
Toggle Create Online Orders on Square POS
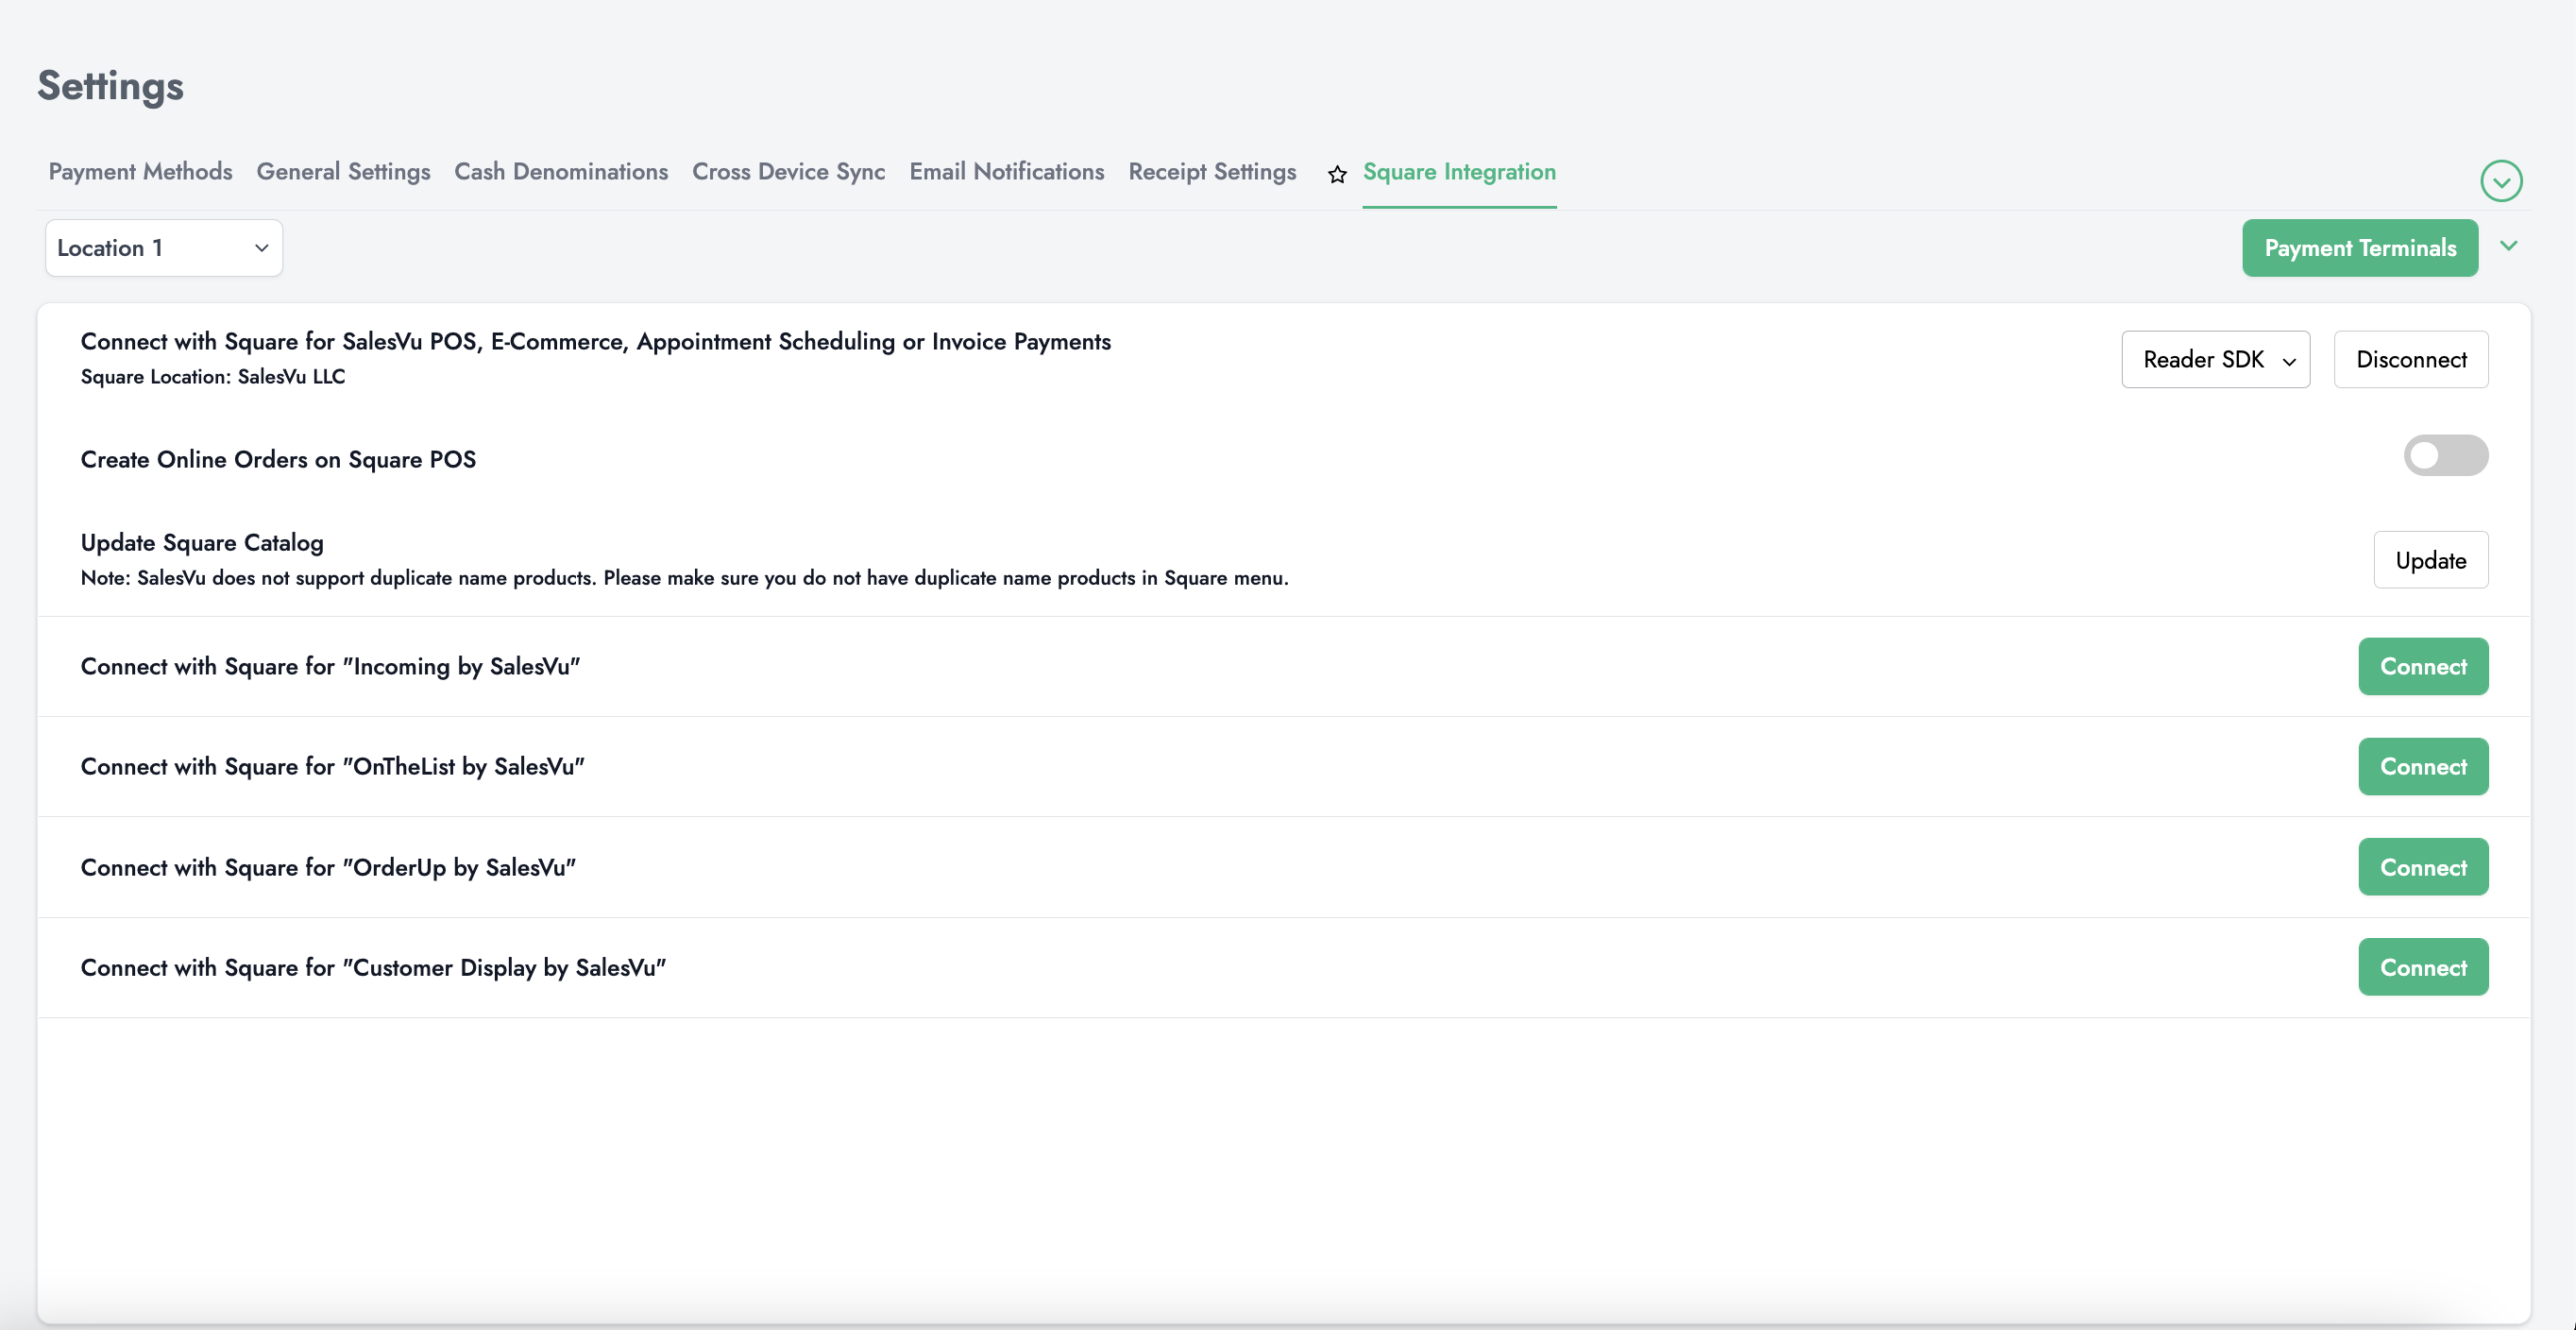(x=2445, y=456)
